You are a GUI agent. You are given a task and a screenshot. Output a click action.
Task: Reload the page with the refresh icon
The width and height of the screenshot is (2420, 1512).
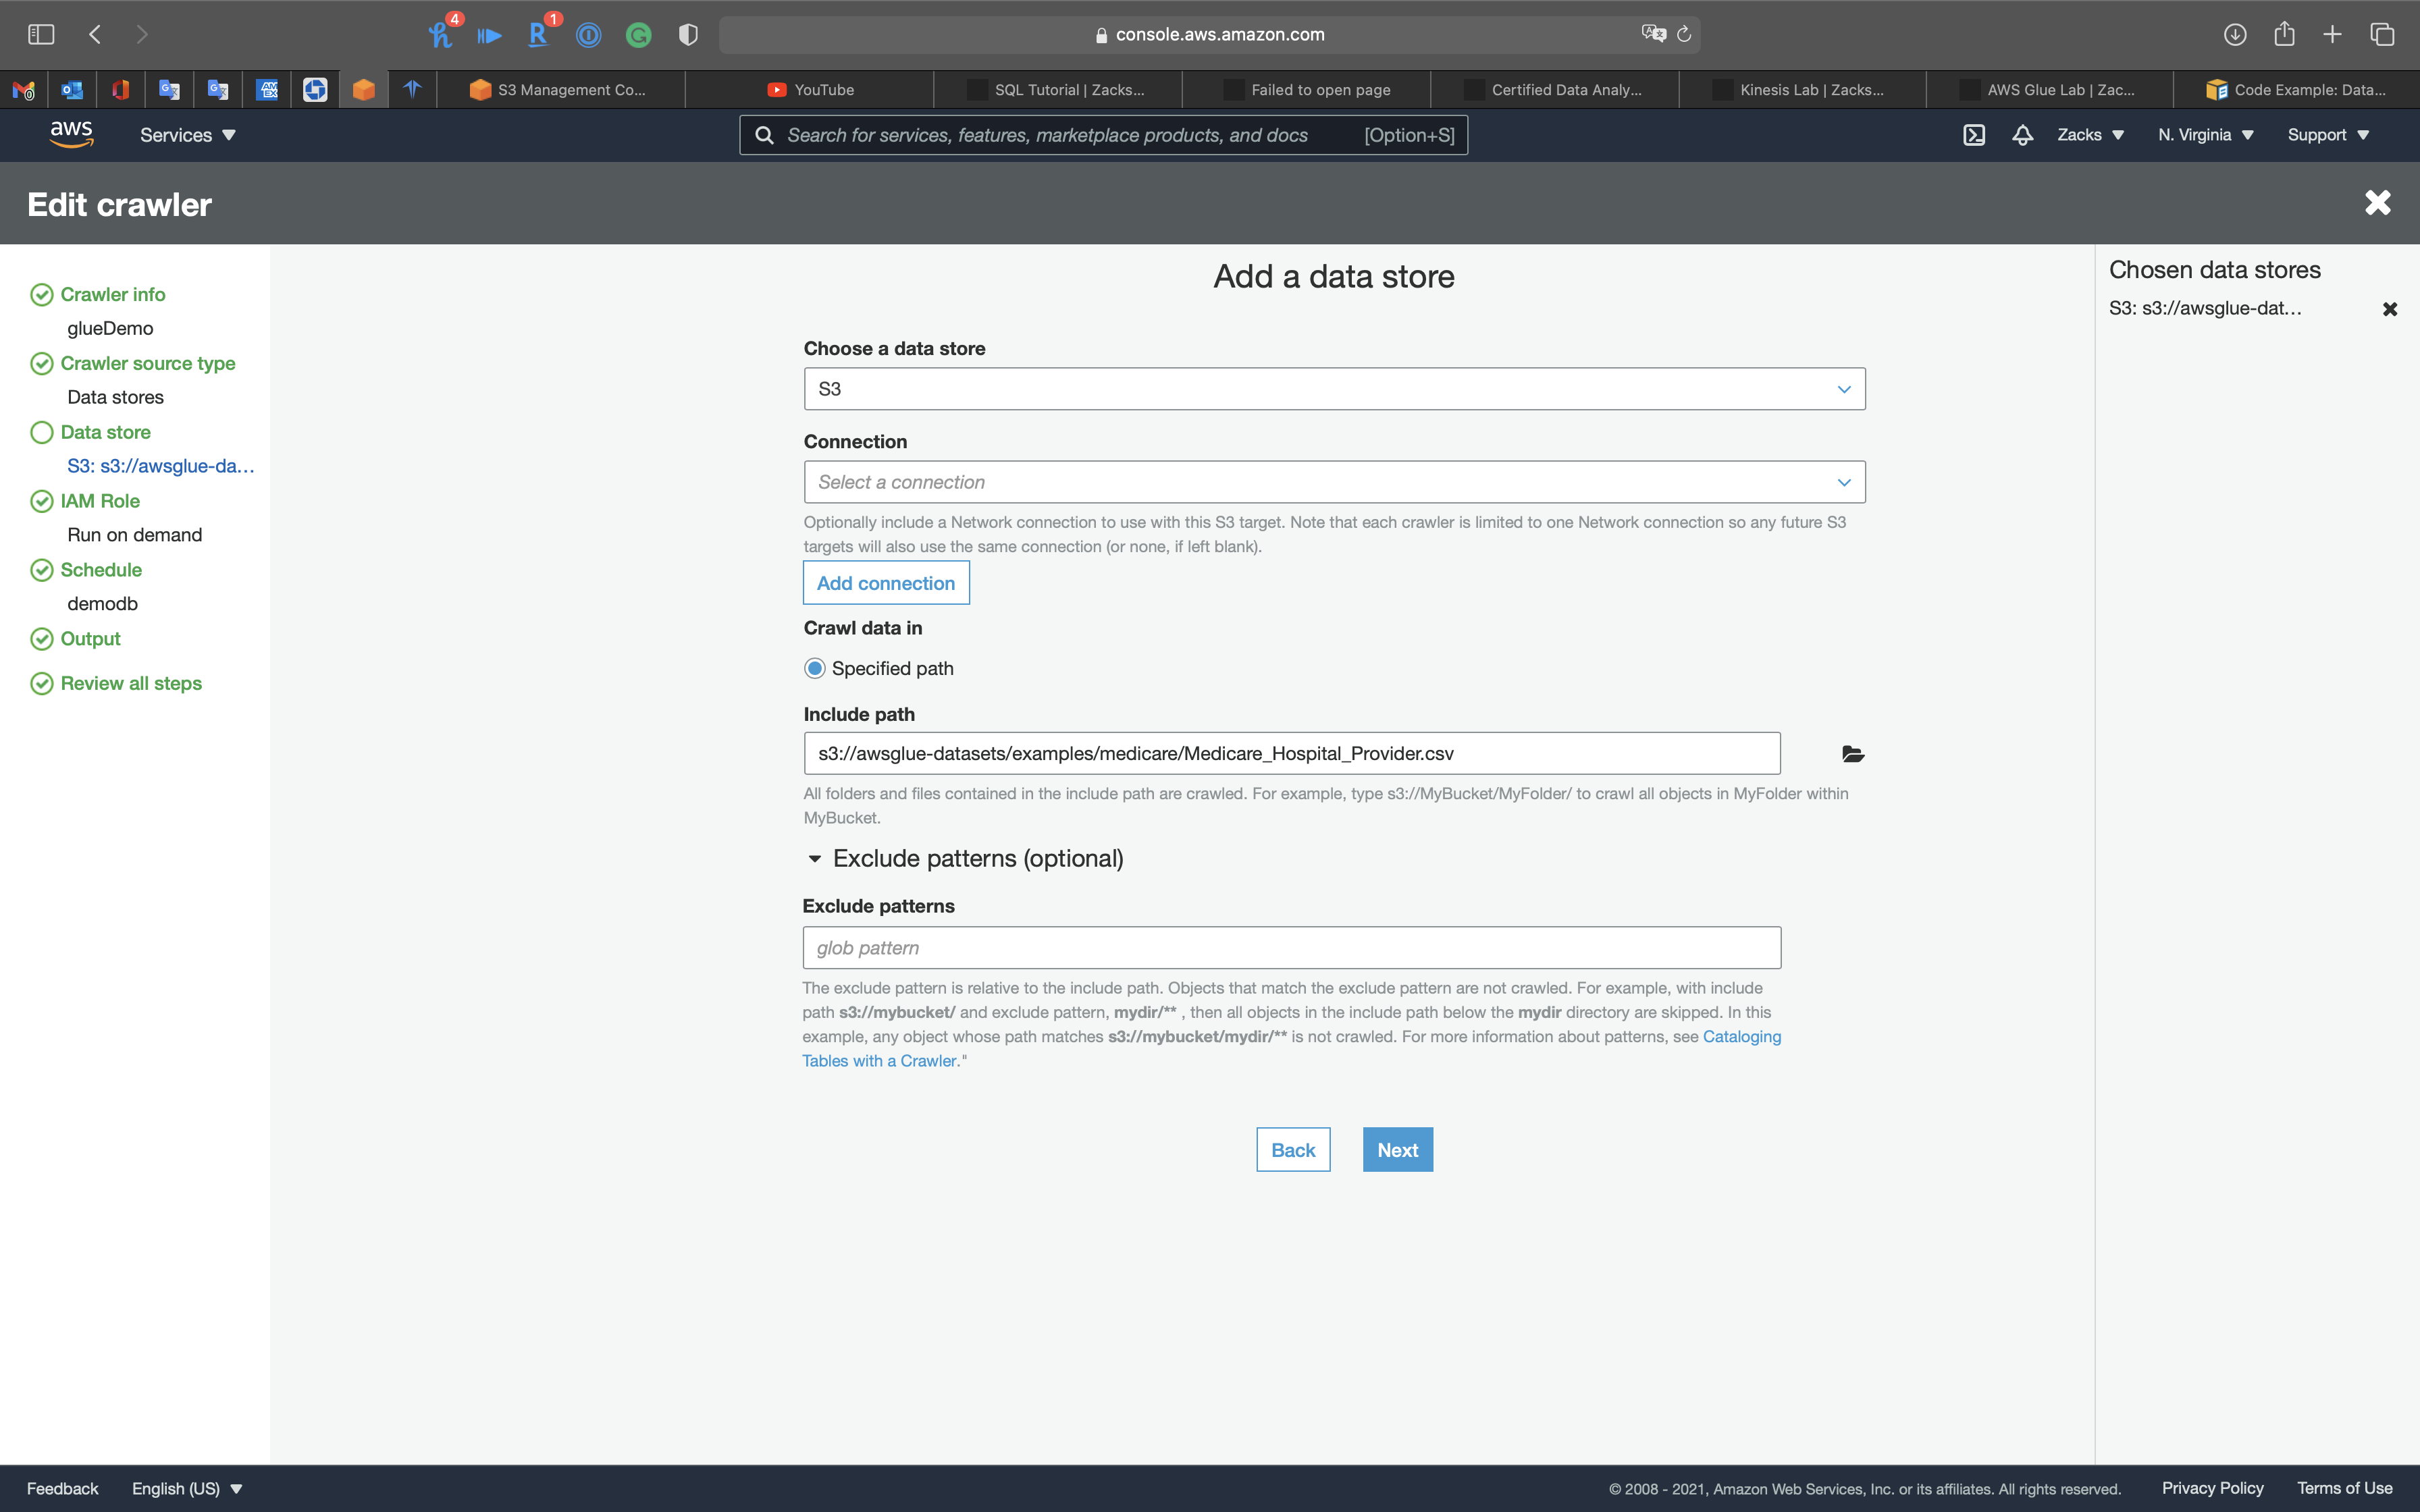tap(1684, 35)
